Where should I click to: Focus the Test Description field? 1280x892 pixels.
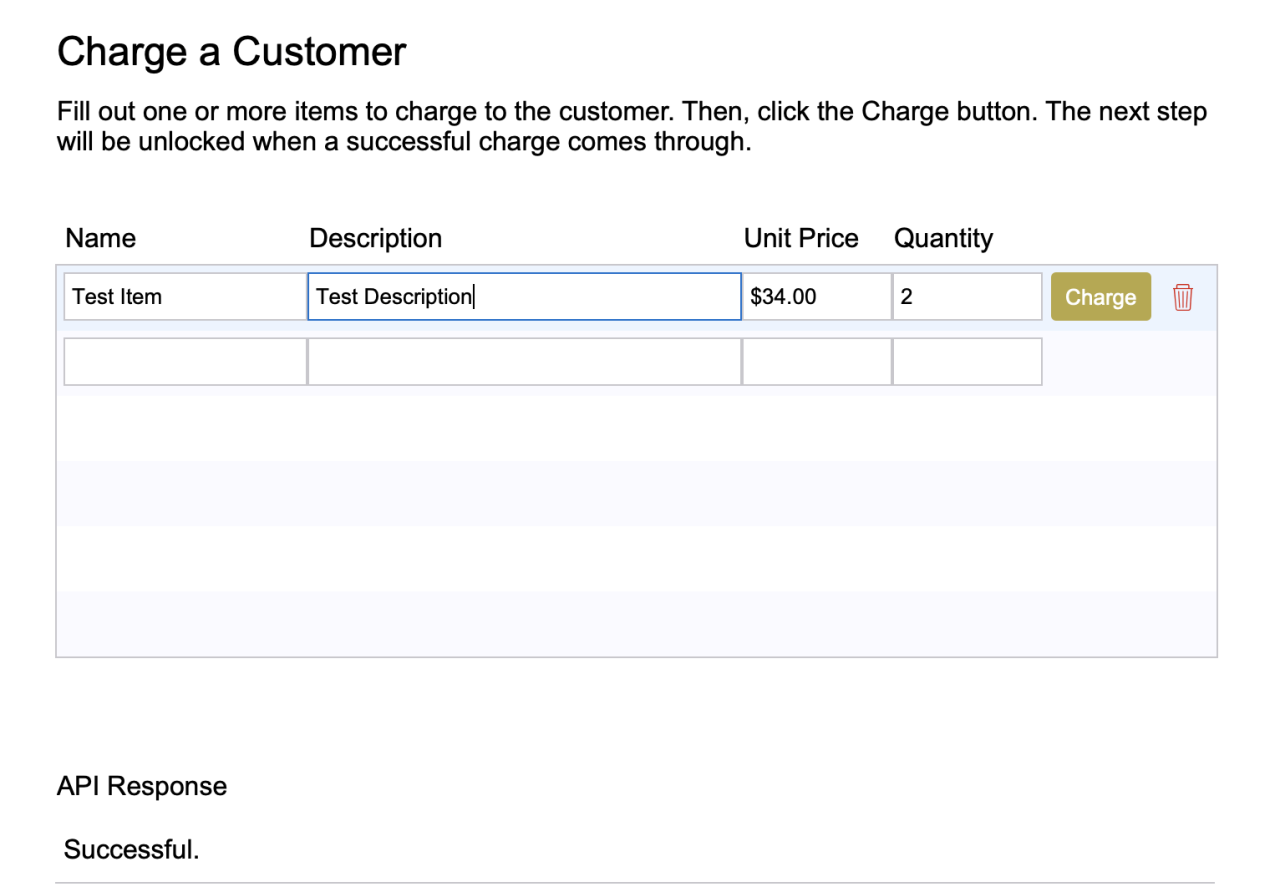tap(524, 297)
